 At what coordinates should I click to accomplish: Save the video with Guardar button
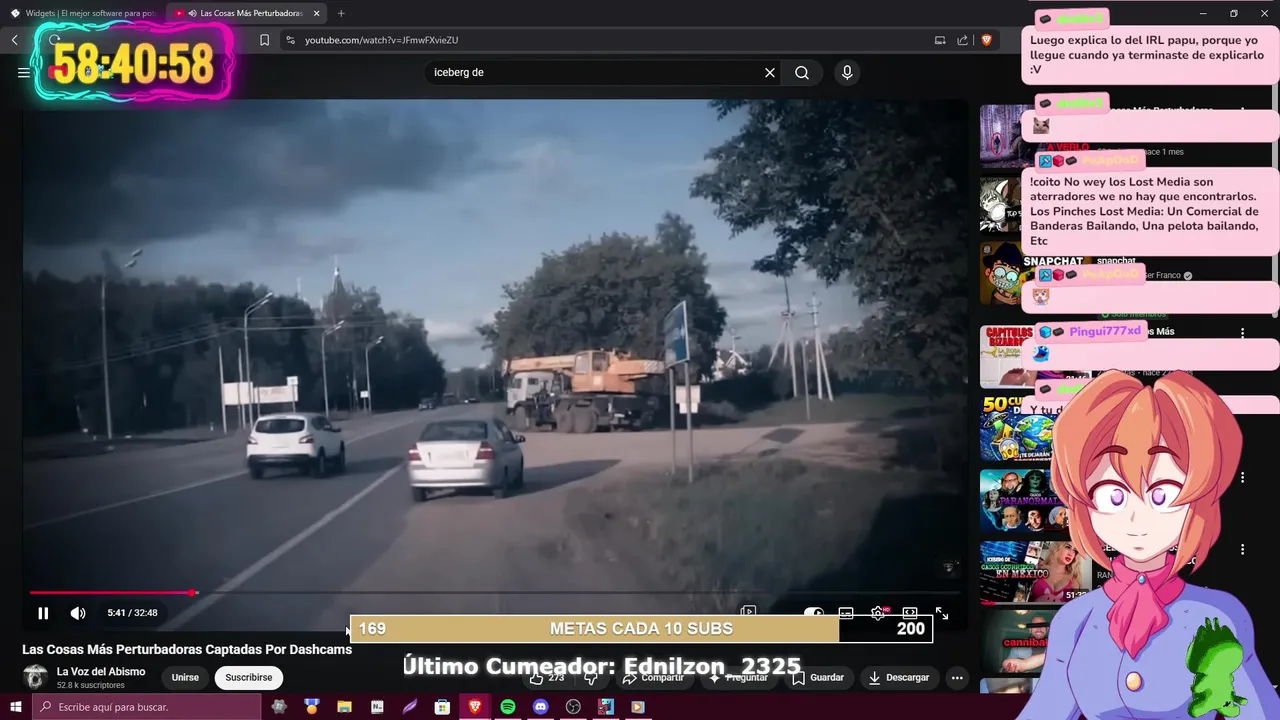click(x=817, y=677)
